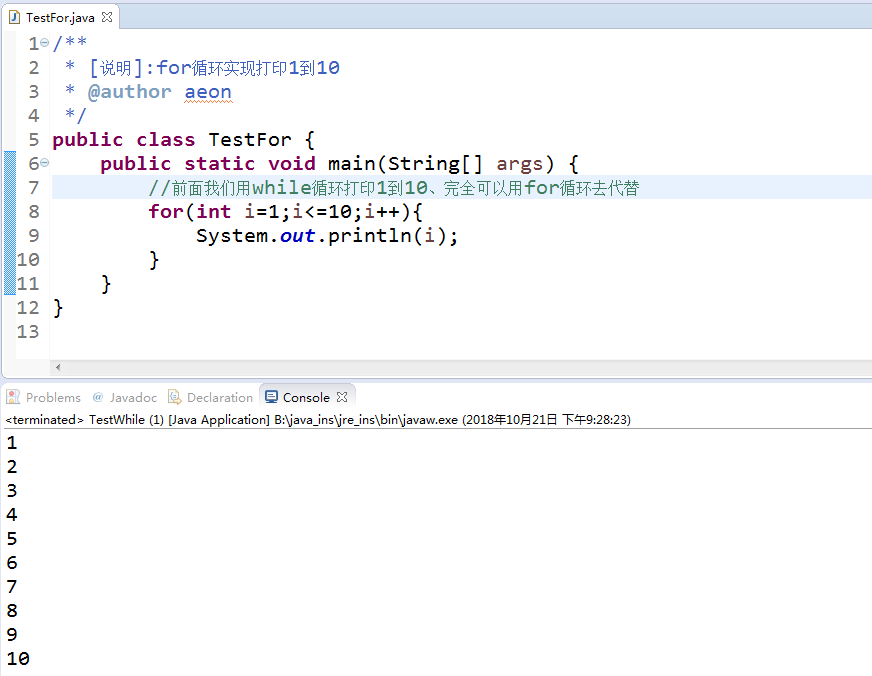Place cursor on the for loop statement
The image size is (872, 676).
pos(285,212)
